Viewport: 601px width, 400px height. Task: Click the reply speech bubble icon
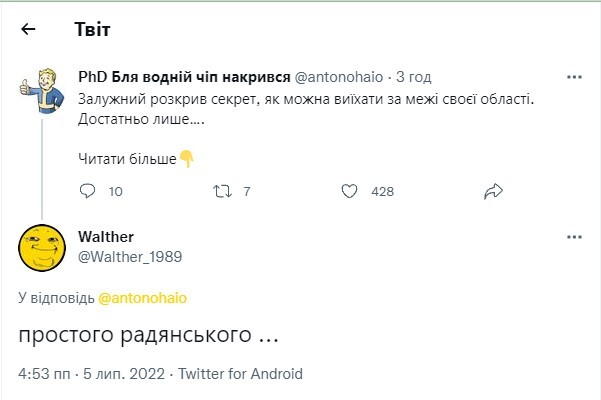(87, 191)
